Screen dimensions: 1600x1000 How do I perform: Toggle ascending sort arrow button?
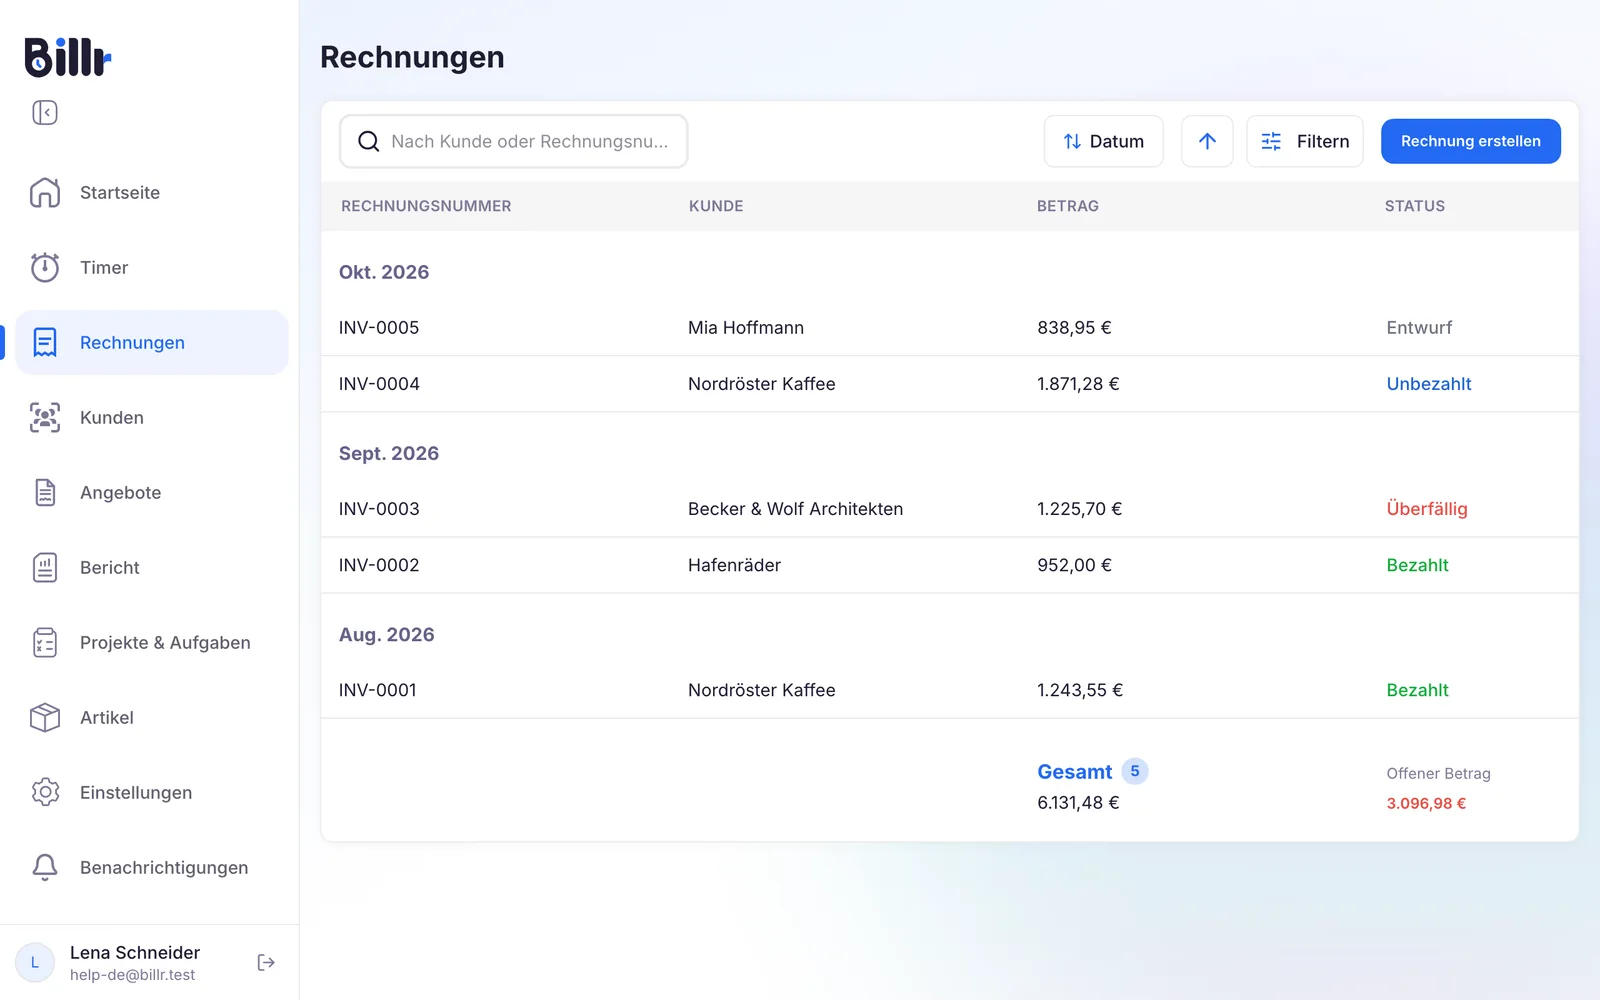coord(1207,141)
